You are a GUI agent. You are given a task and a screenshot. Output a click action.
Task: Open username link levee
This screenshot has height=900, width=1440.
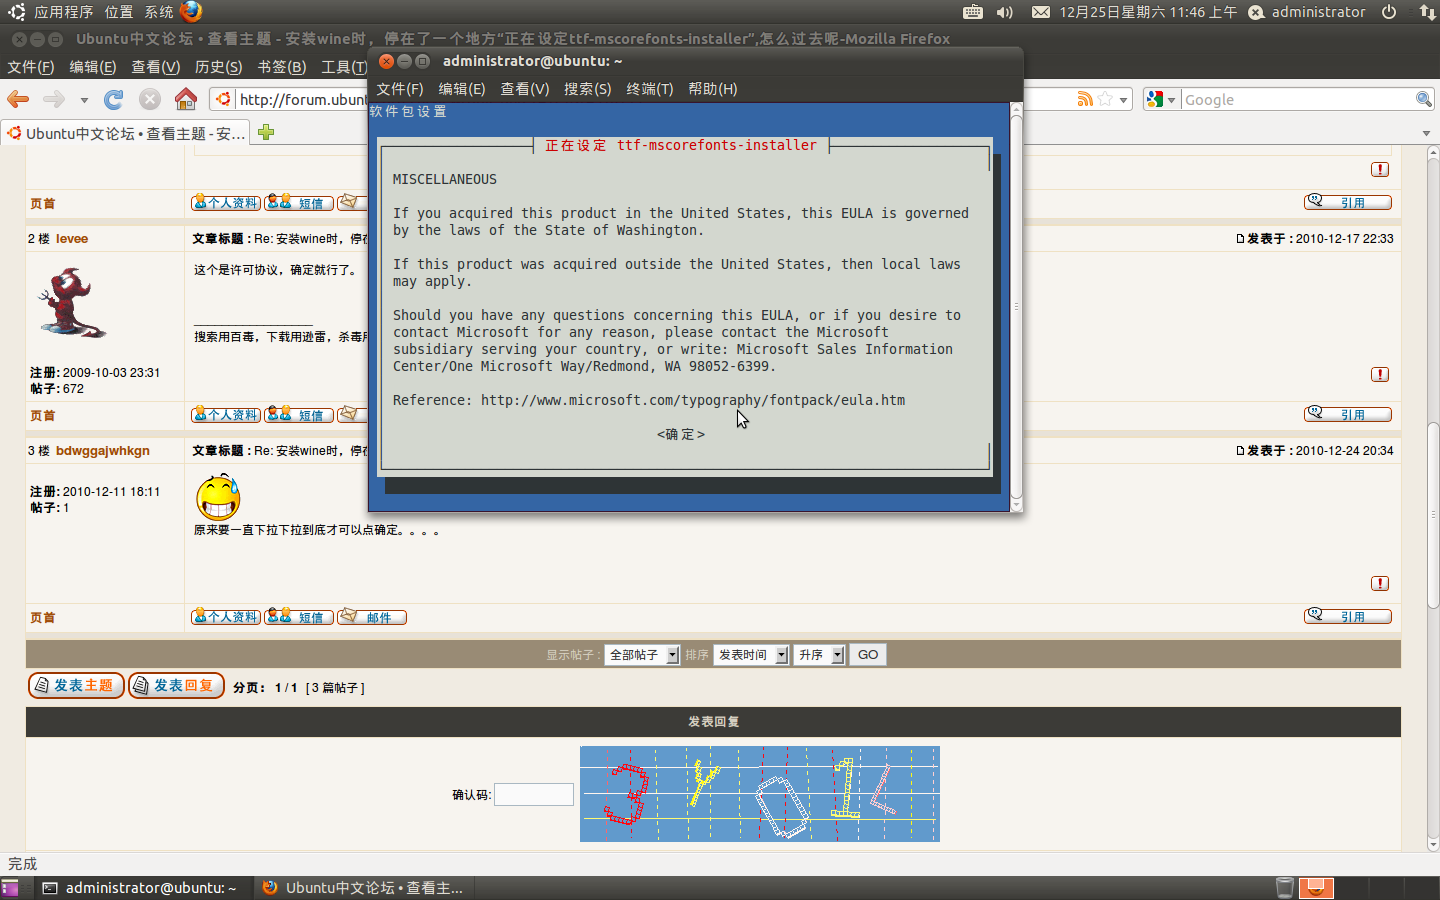[x=72, y=239]
